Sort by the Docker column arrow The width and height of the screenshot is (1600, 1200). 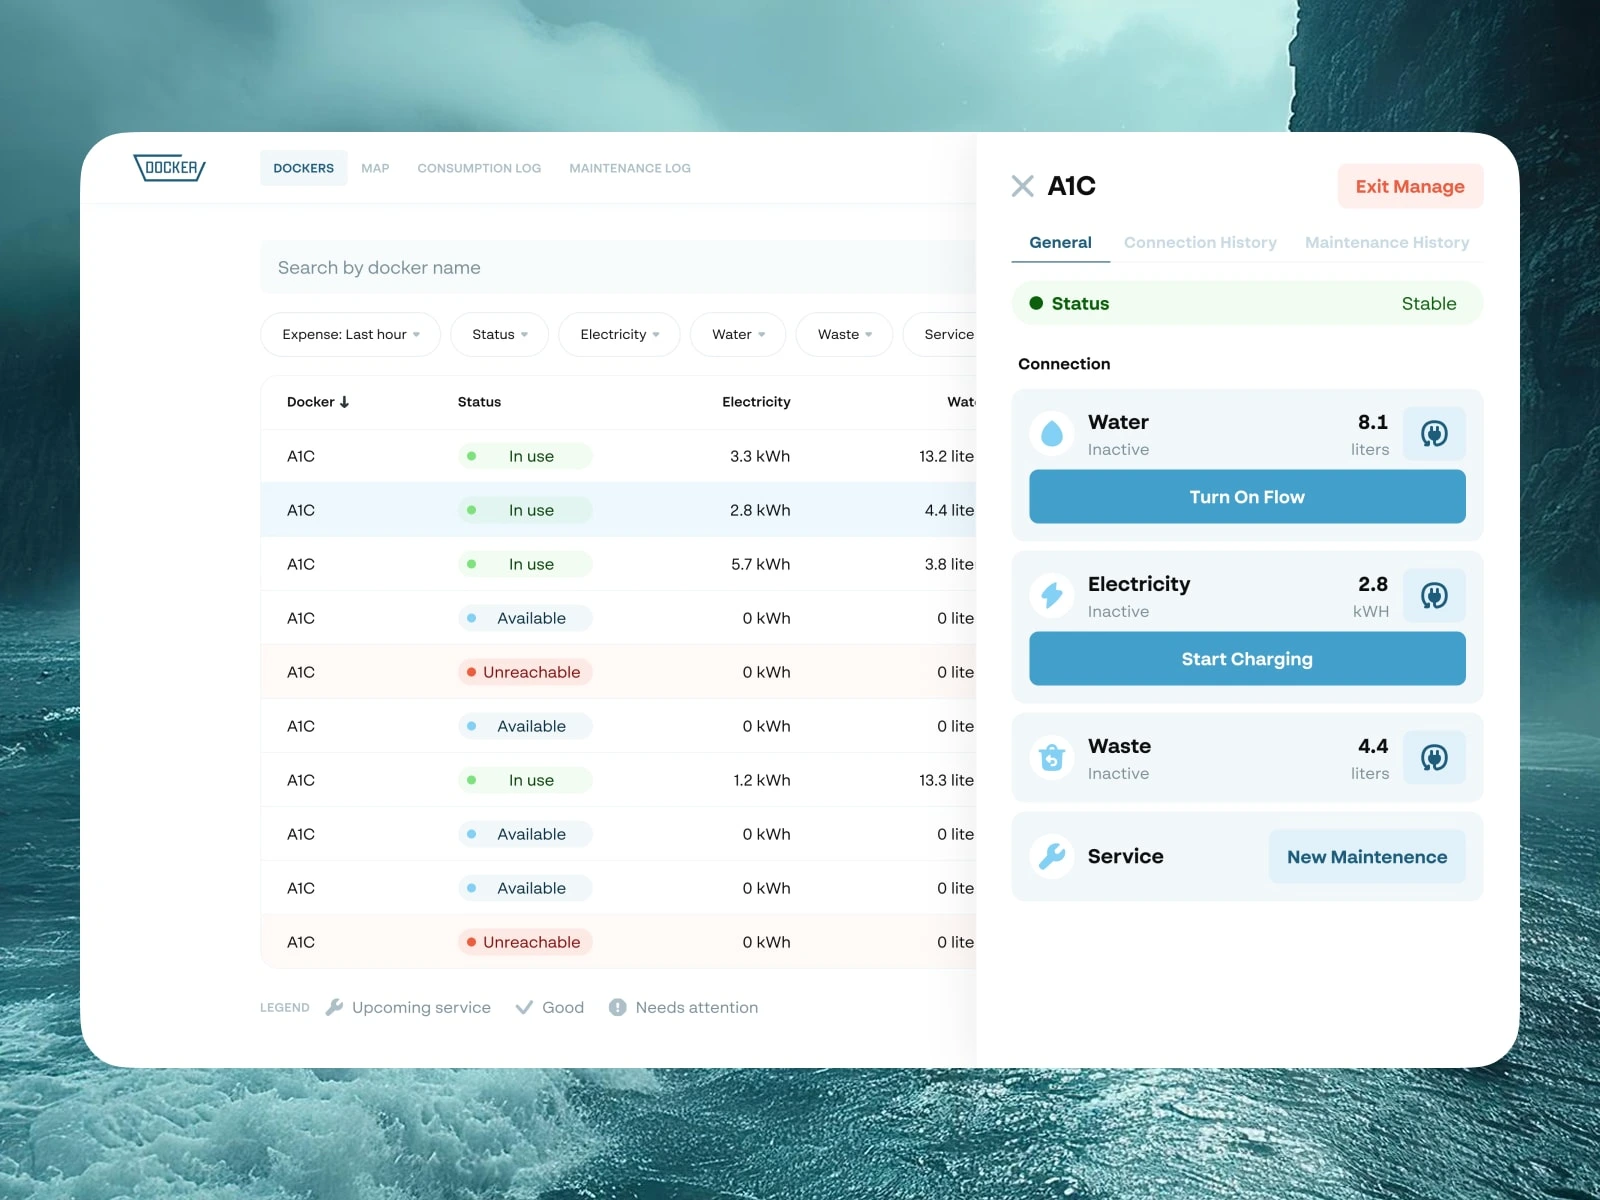point(345,402)
